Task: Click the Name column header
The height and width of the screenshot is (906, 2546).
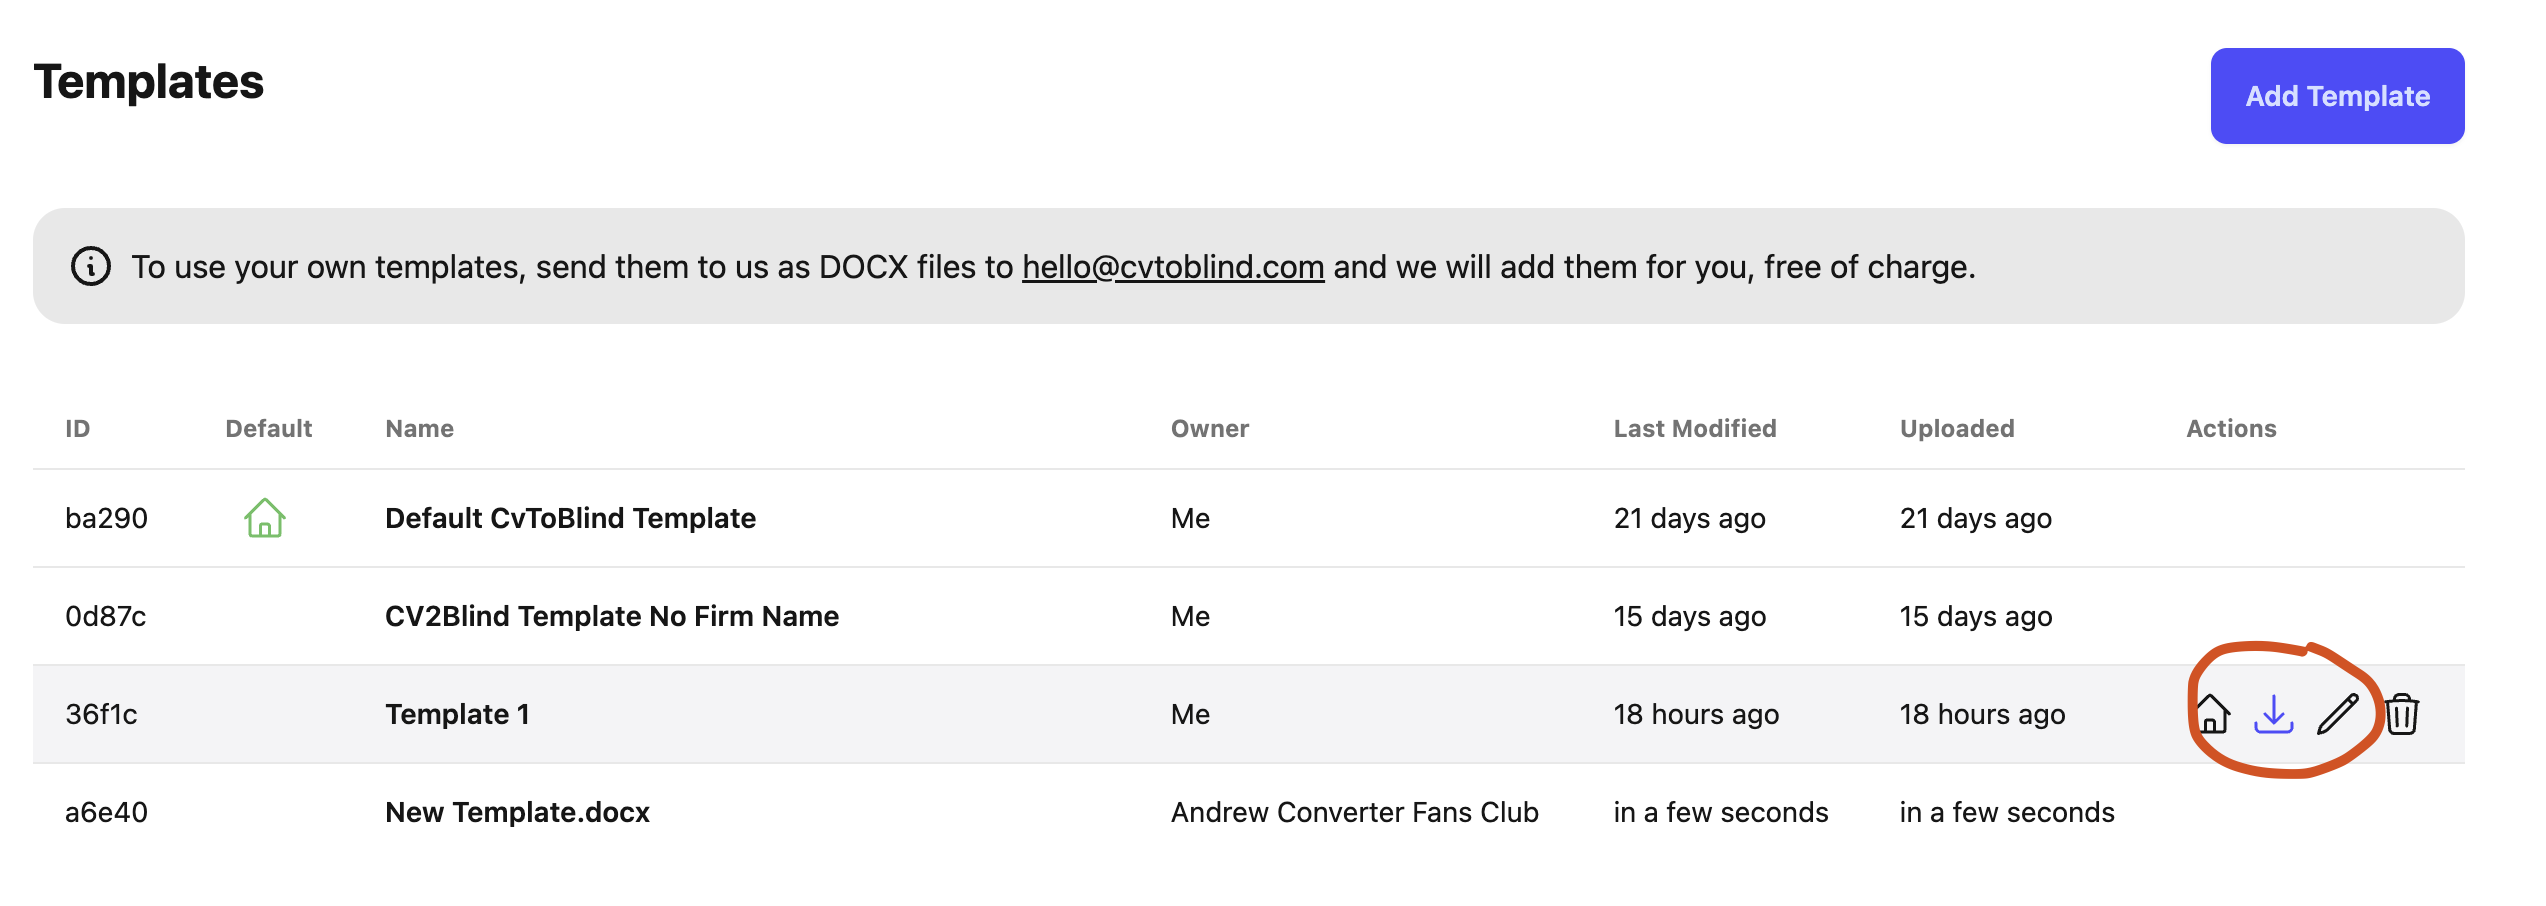Action: coord(420,429)
